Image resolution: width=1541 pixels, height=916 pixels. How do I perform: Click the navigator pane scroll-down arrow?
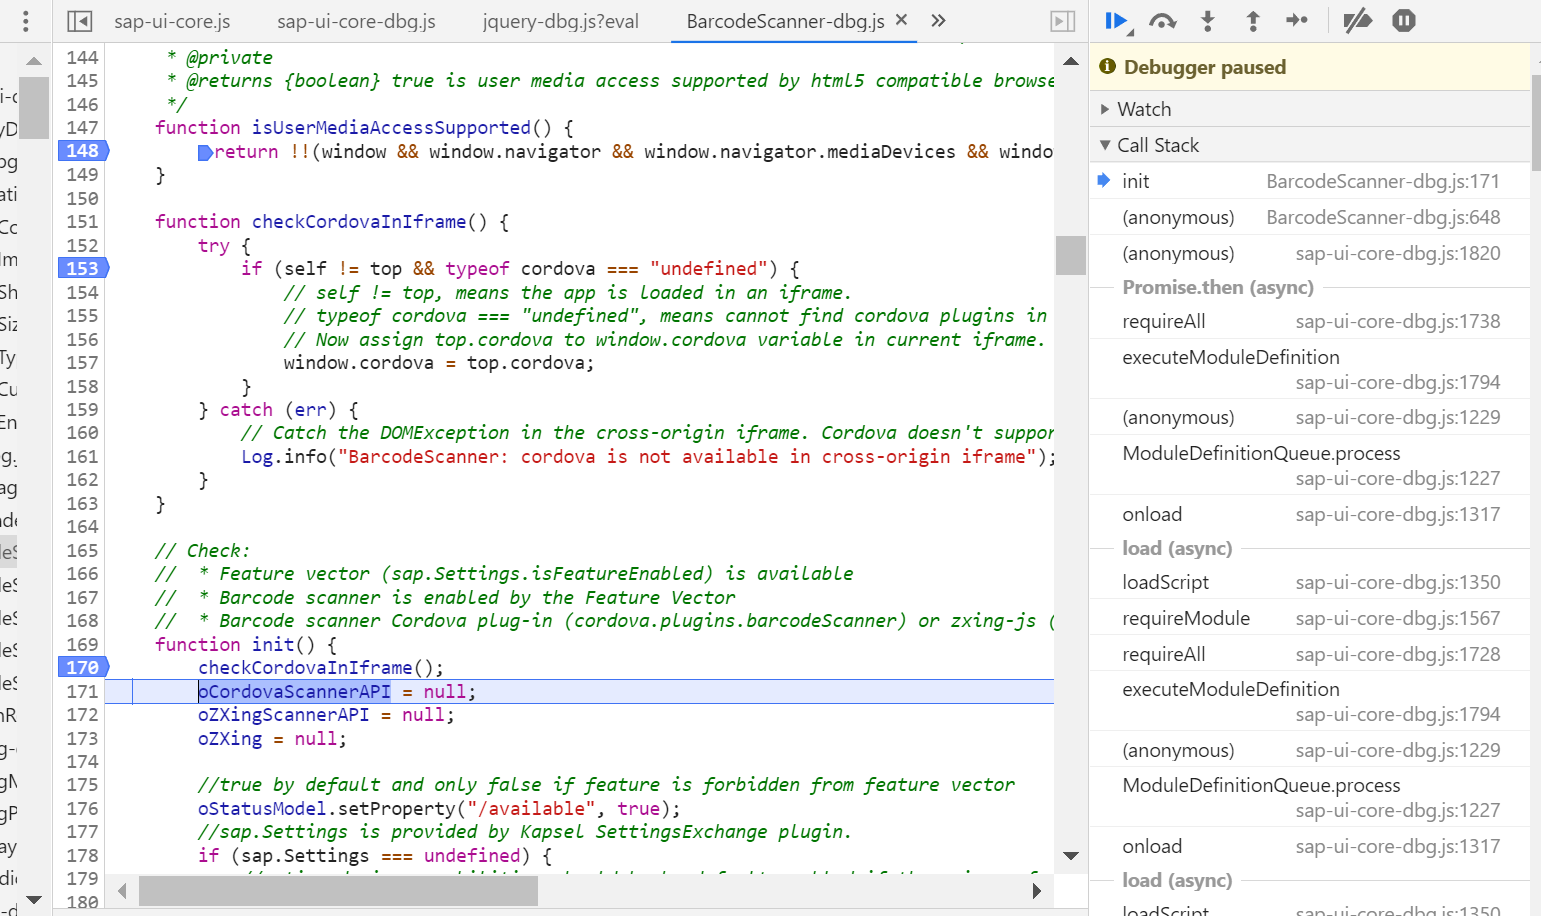34,899
